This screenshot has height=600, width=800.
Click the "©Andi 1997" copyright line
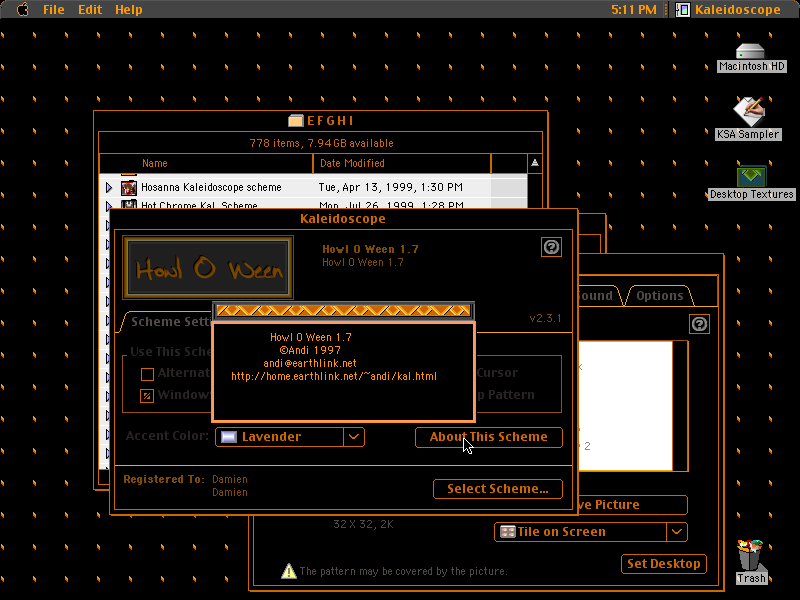point(310,350)
